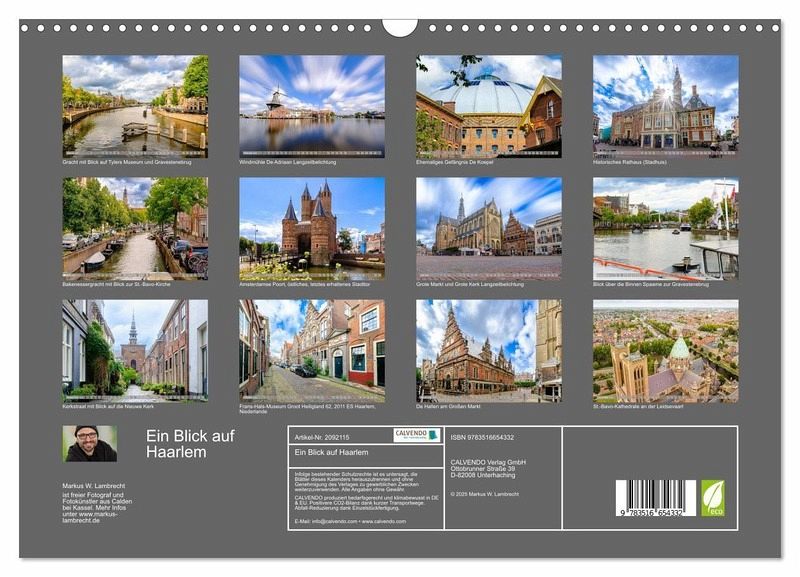Click the author bio paragraph about Calden
Viewport: 800px width, 577px height.
coord(97,508)
